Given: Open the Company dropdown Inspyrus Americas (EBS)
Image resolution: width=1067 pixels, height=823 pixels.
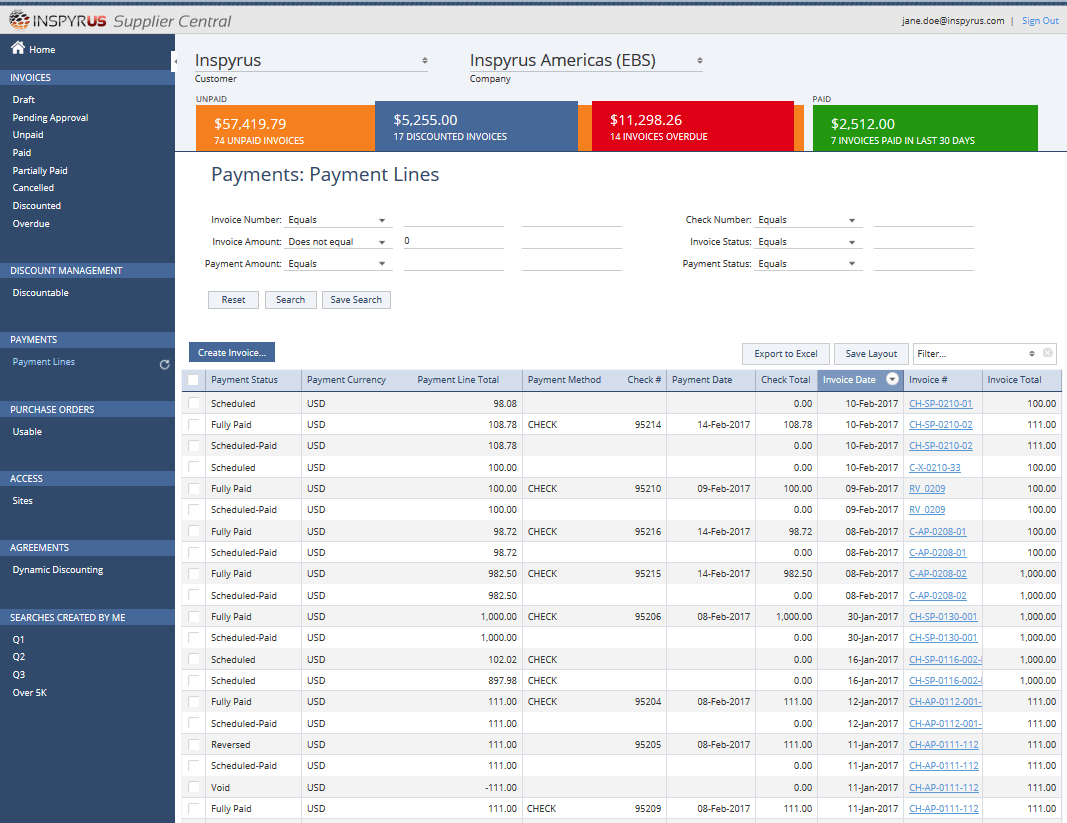Looking at the screenshot, I should (x=586, y=61).
